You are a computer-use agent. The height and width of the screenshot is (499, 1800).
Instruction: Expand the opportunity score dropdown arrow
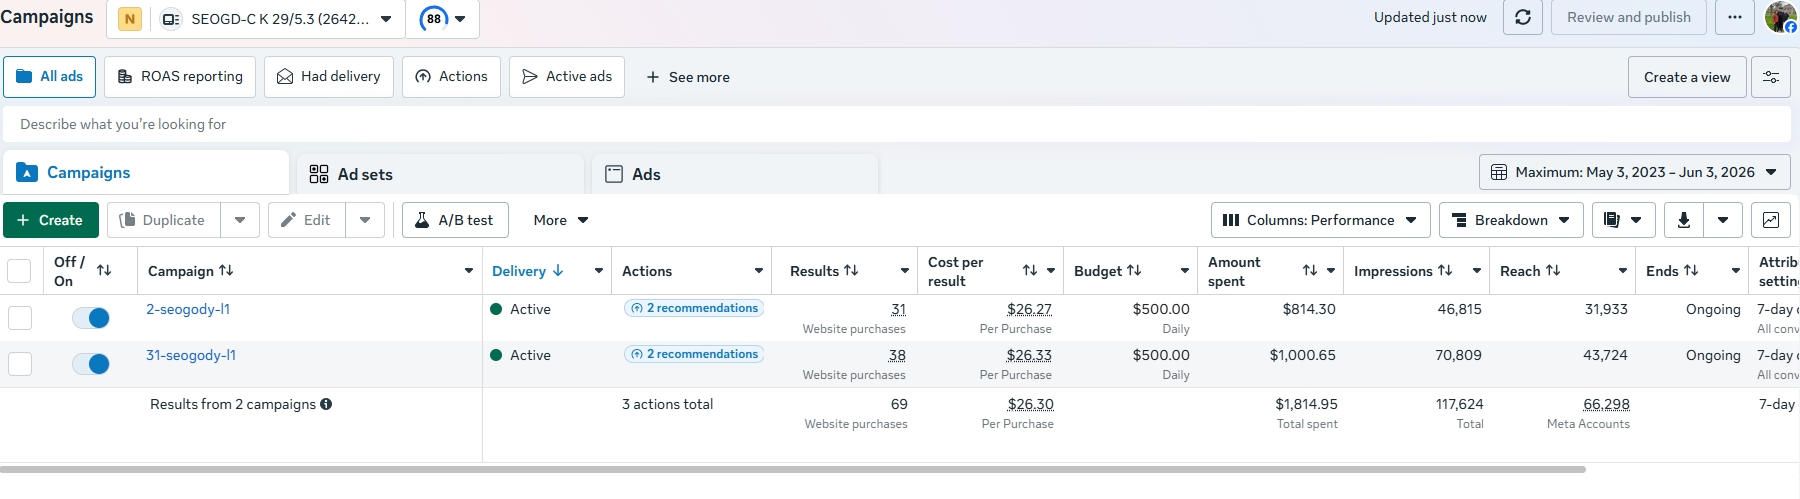pyautogui.click(x=460, y=19)
